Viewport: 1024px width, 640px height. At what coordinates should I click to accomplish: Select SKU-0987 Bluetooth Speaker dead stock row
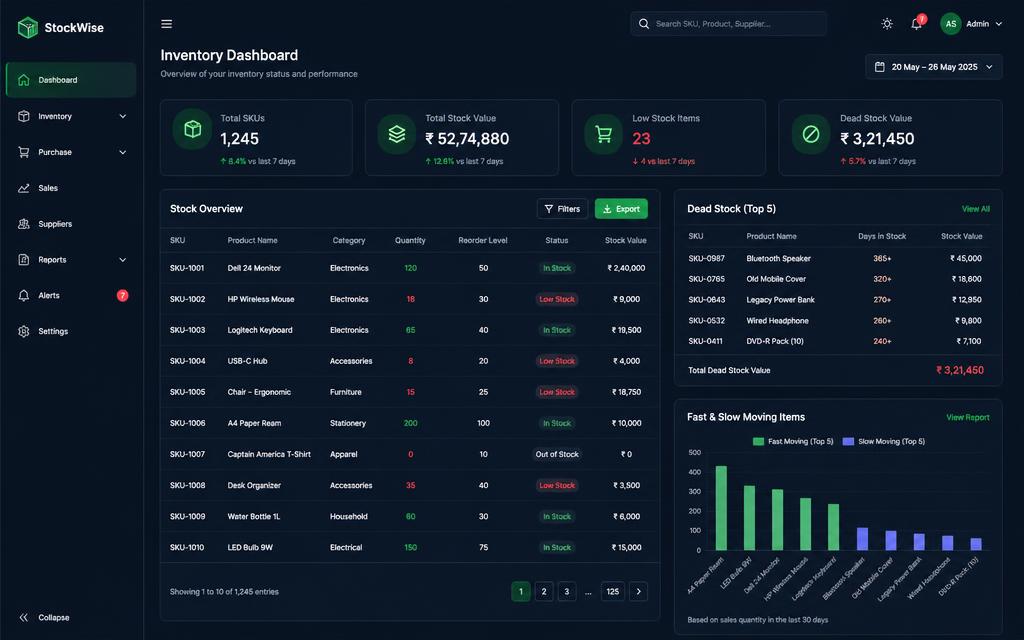coord(838,259)
